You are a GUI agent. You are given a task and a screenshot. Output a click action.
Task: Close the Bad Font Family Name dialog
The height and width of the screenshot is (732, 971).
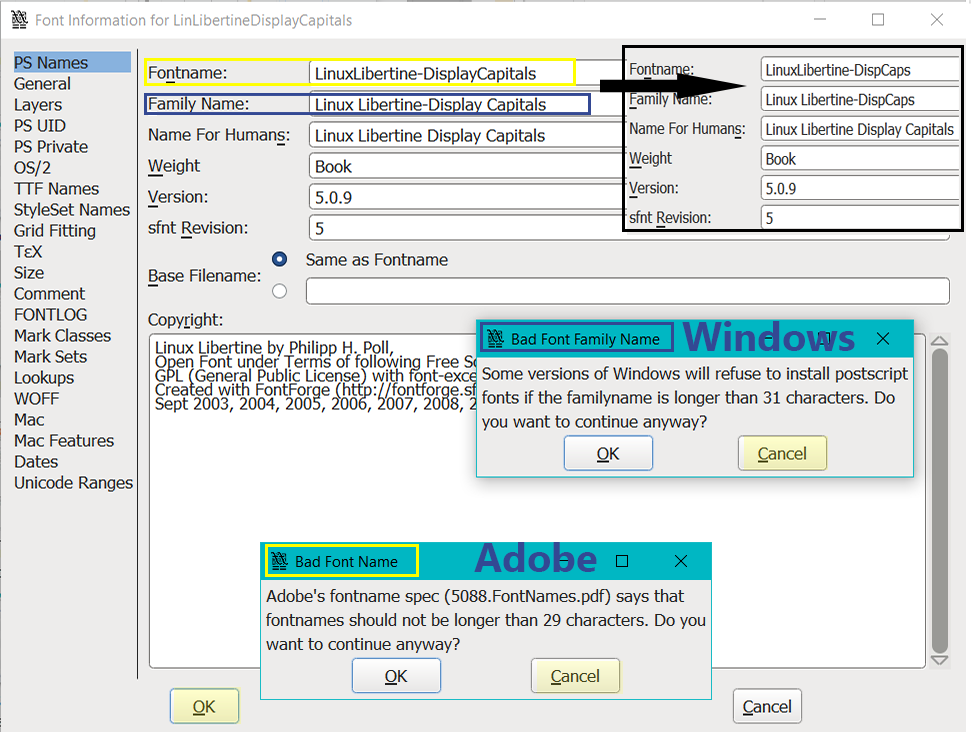coord(882,339)
